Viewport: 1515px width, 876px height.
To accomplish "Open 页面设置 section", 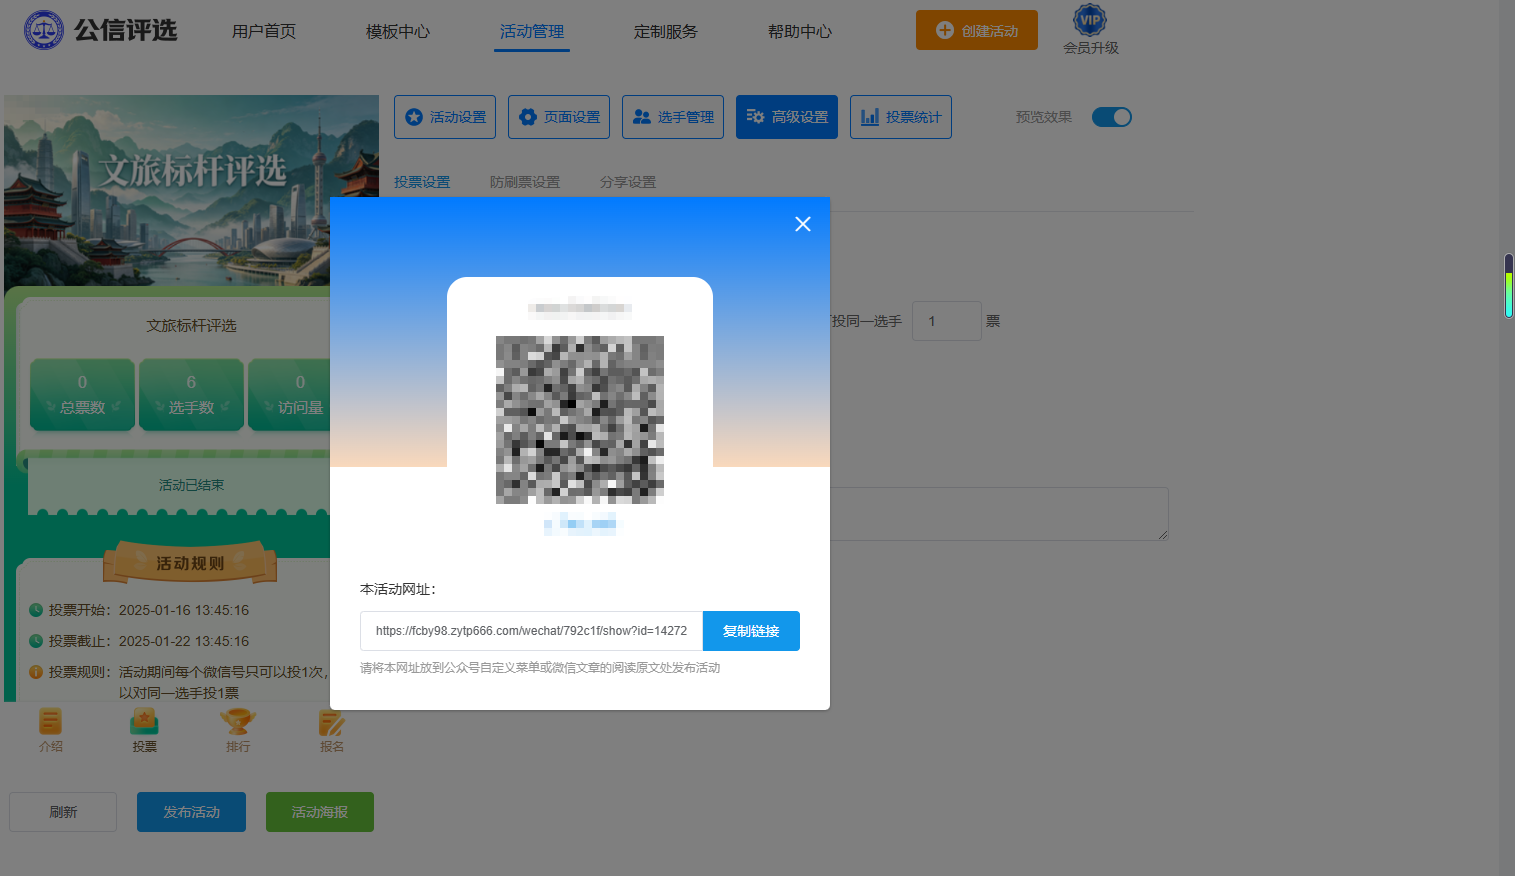I will [x=559, y=117].
